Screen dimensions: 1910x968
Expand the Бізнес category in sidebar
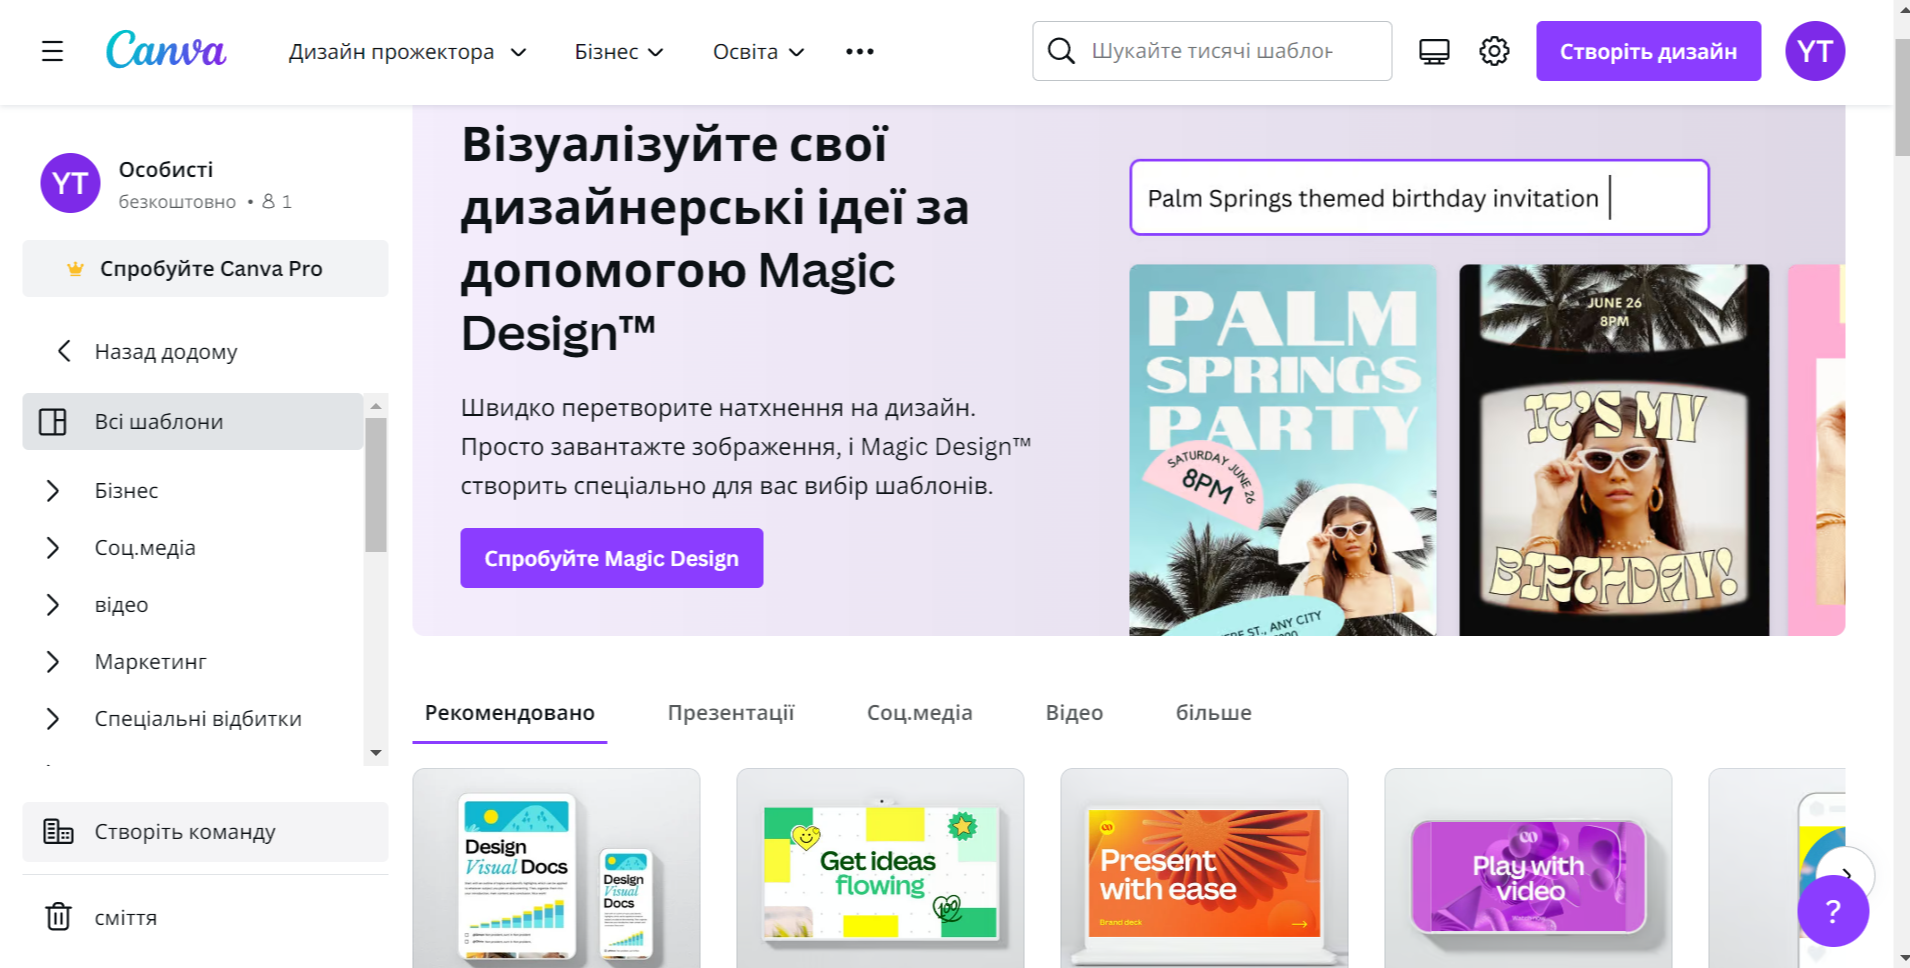tap(53, 490)
